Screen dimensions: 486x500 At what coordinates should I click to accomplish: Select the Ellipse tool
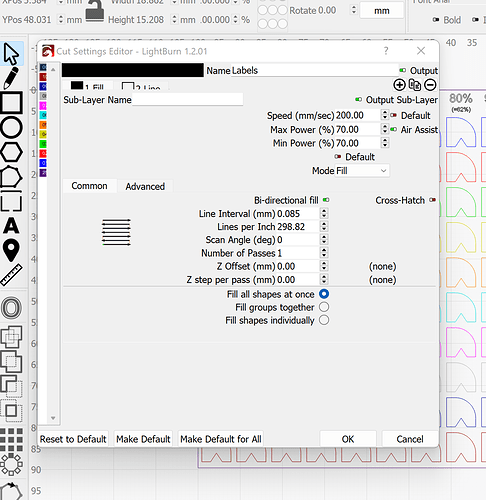click(12, 127)
